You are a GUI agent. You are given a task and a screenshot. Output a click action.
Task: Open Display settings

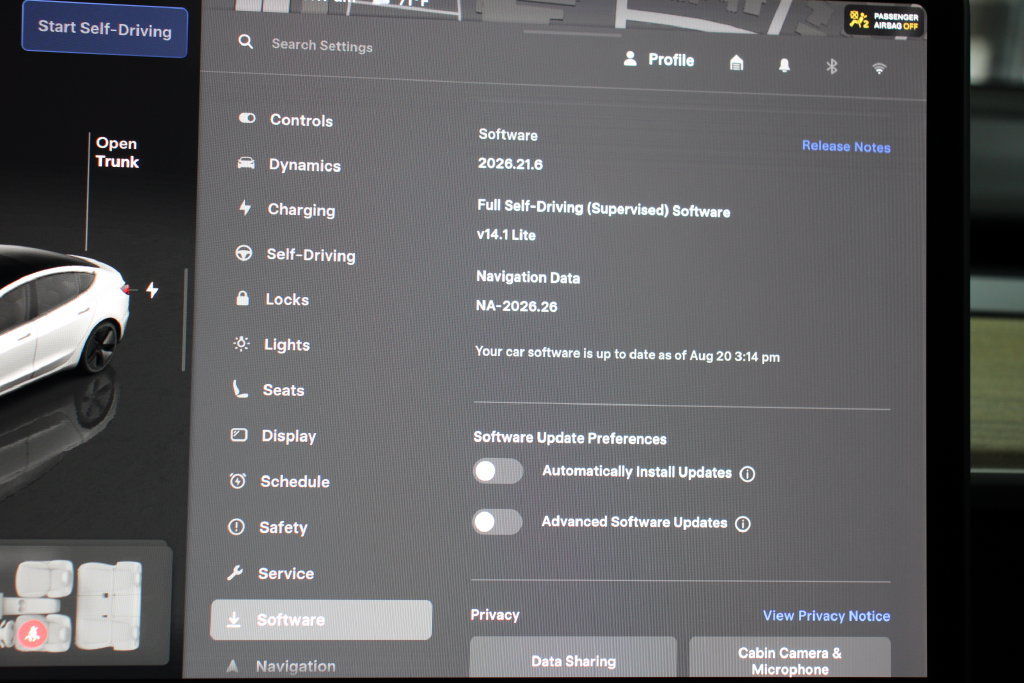273,436
